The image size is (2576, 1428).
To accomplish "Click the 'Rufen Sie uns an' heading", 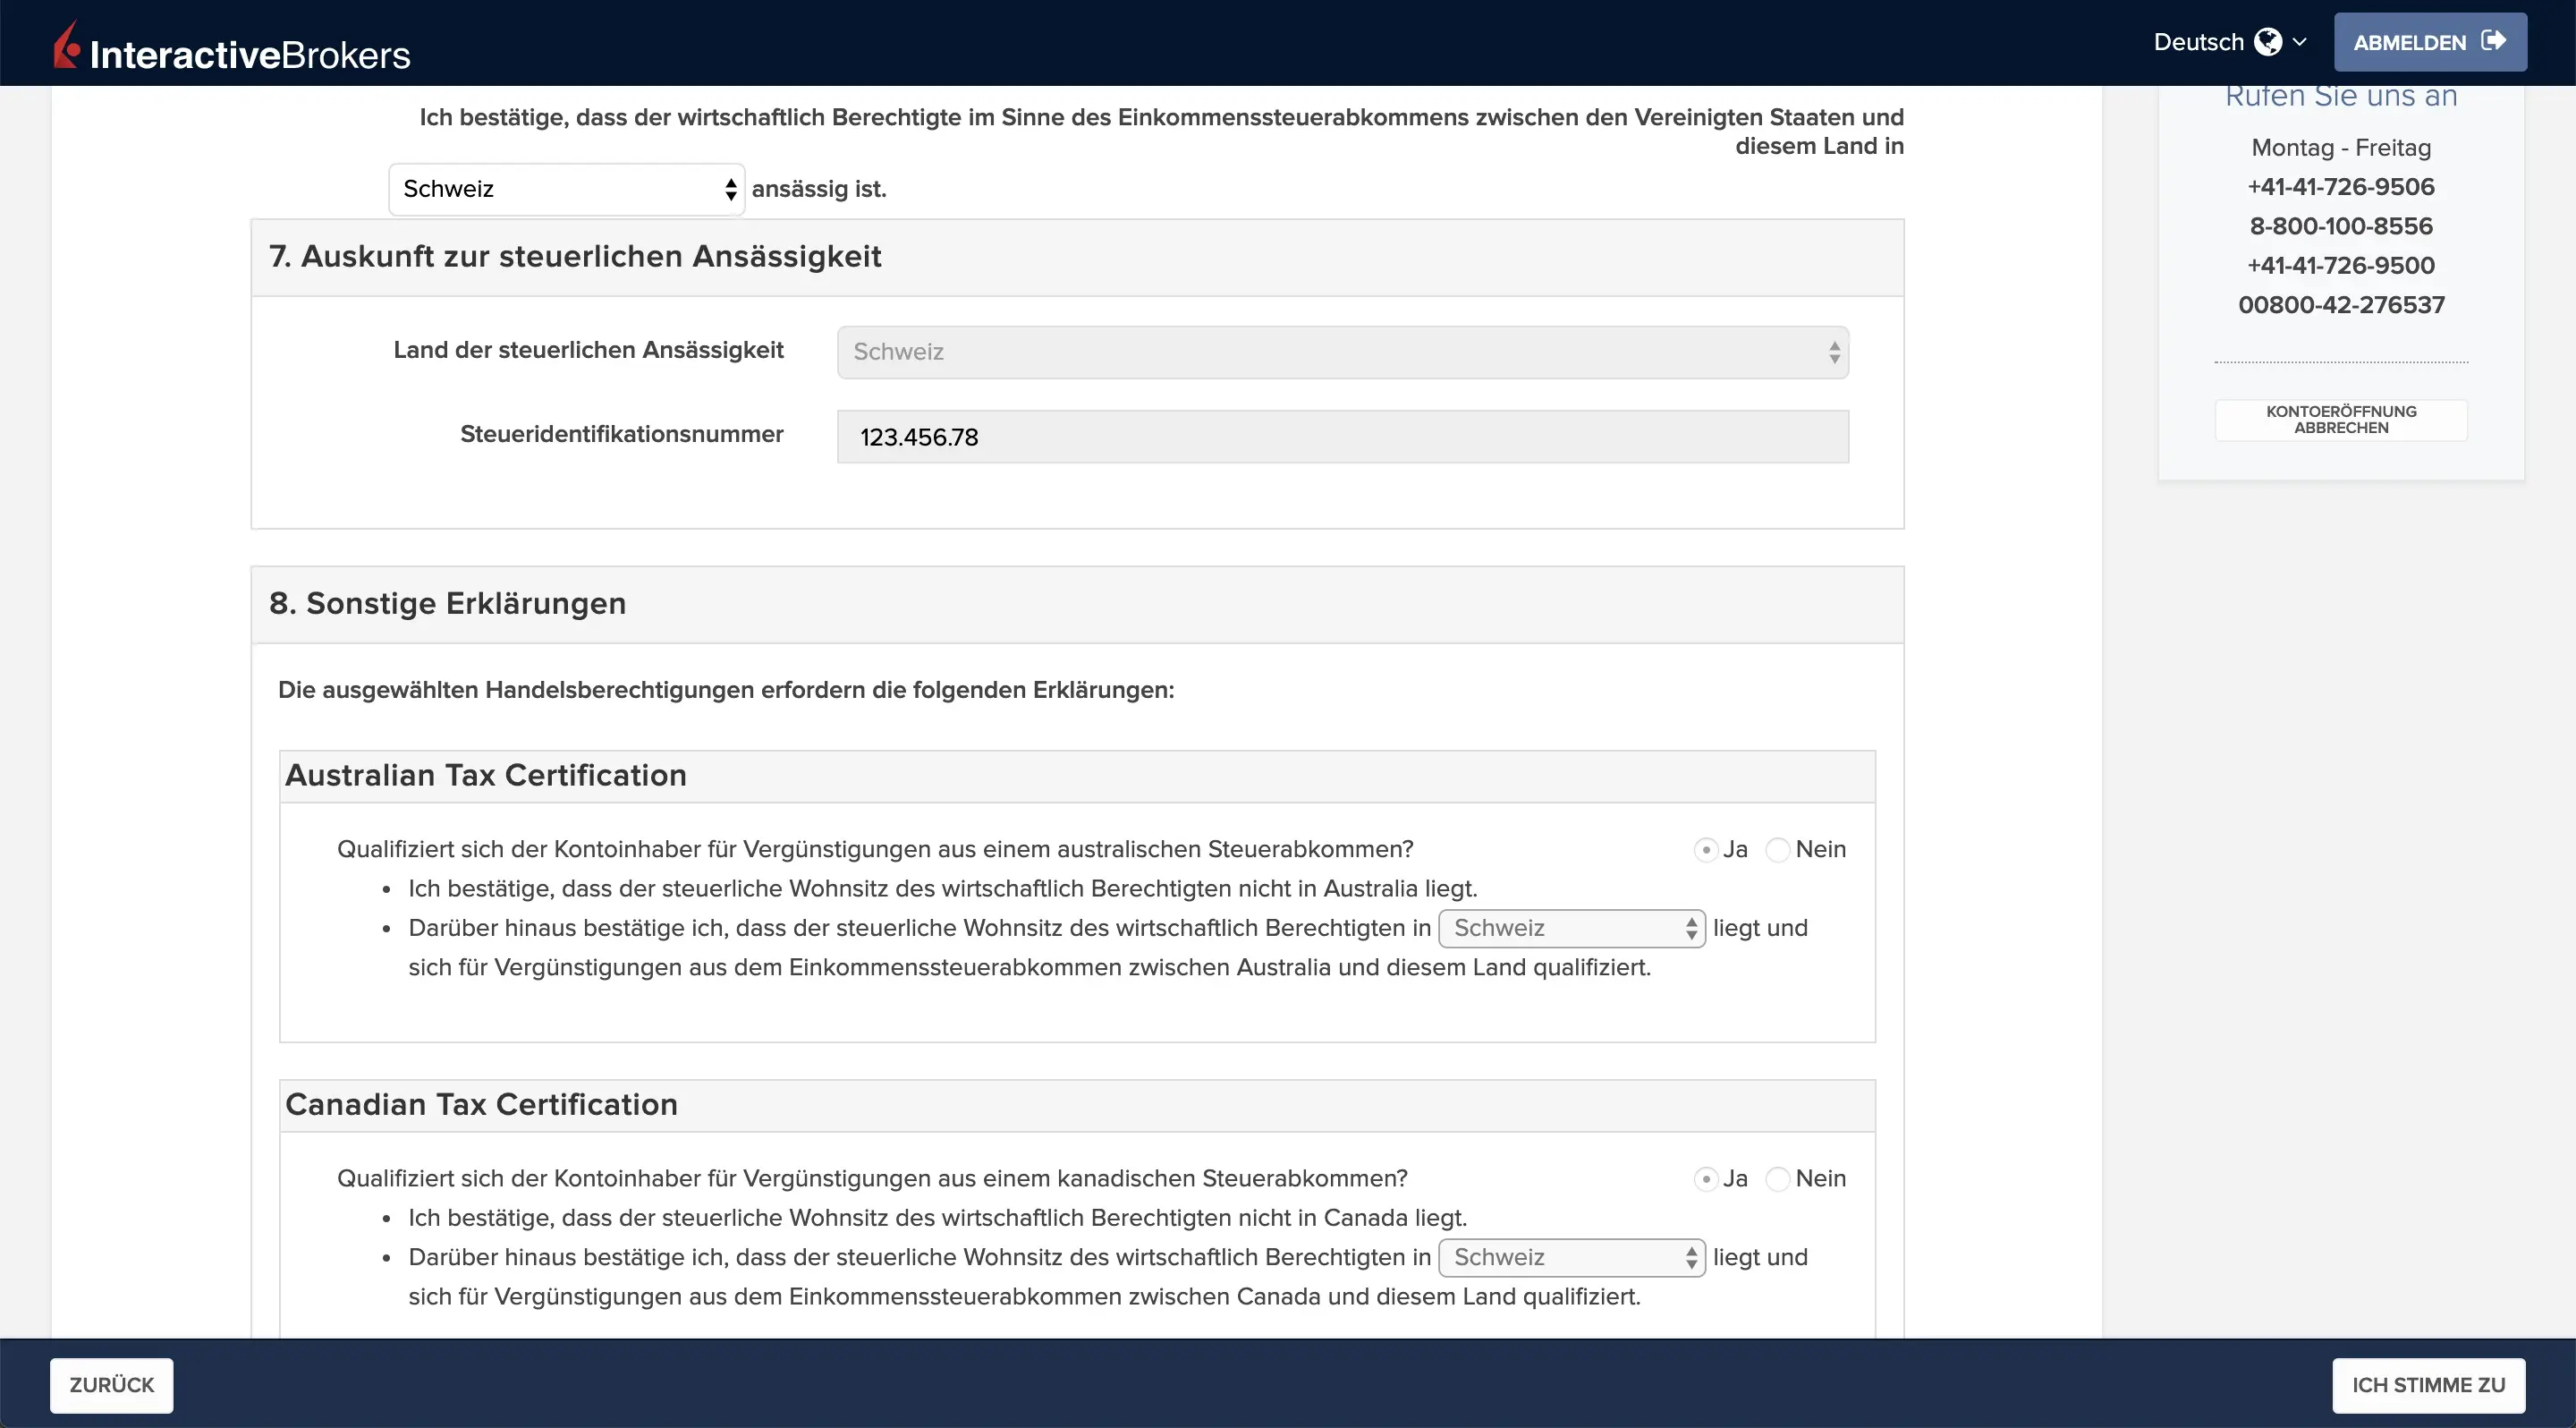I will coord(2341,97).
